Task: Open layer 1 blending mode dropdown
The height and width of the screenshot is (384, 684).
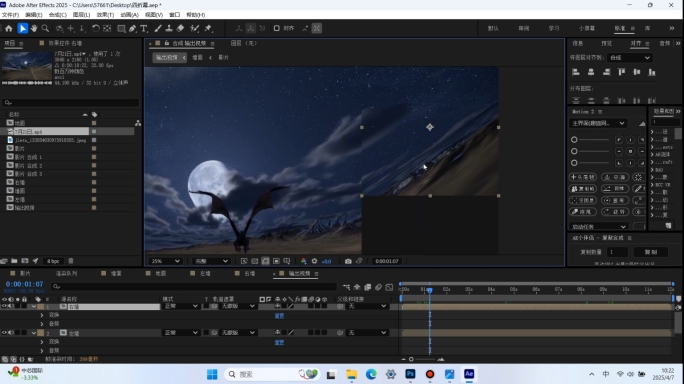Action: 181,306
